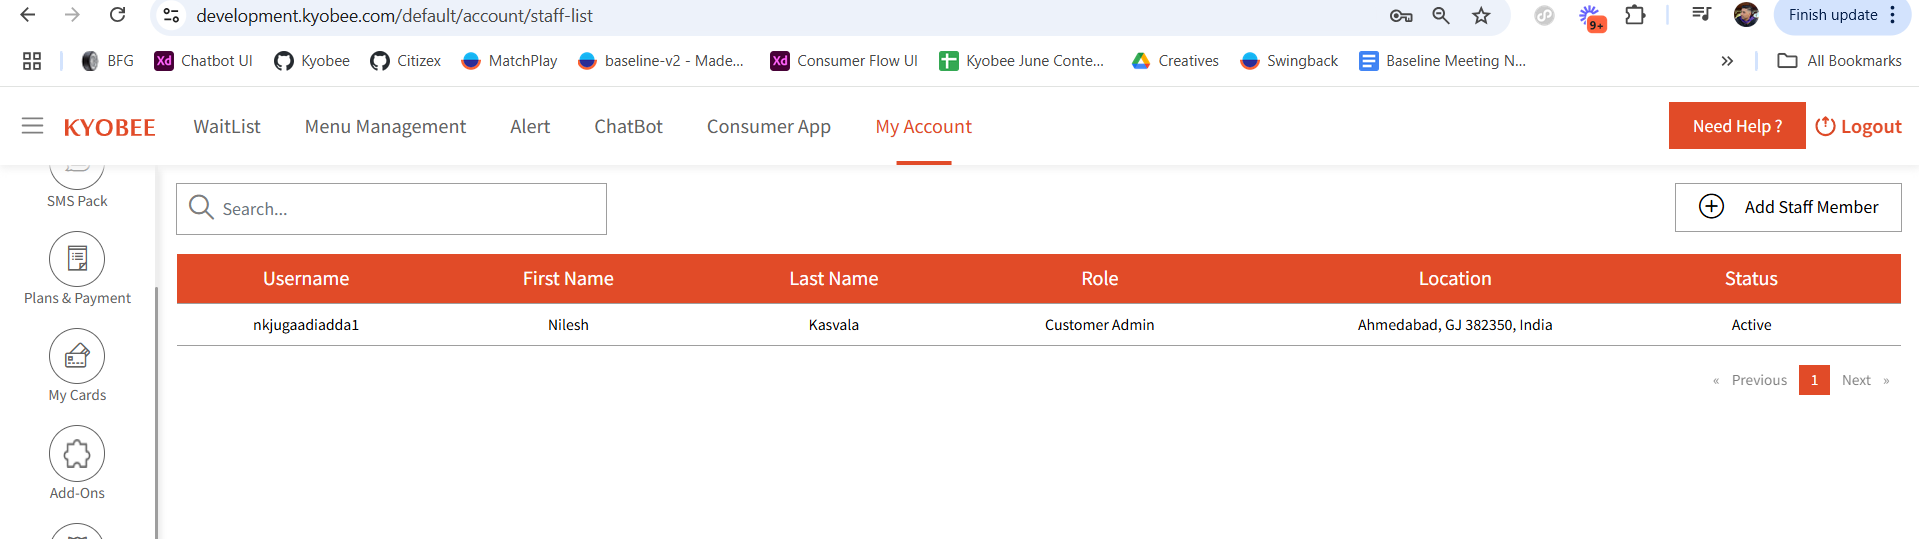
Task: Open the browser extensions puzzle icon
Action: [1635, 15]
